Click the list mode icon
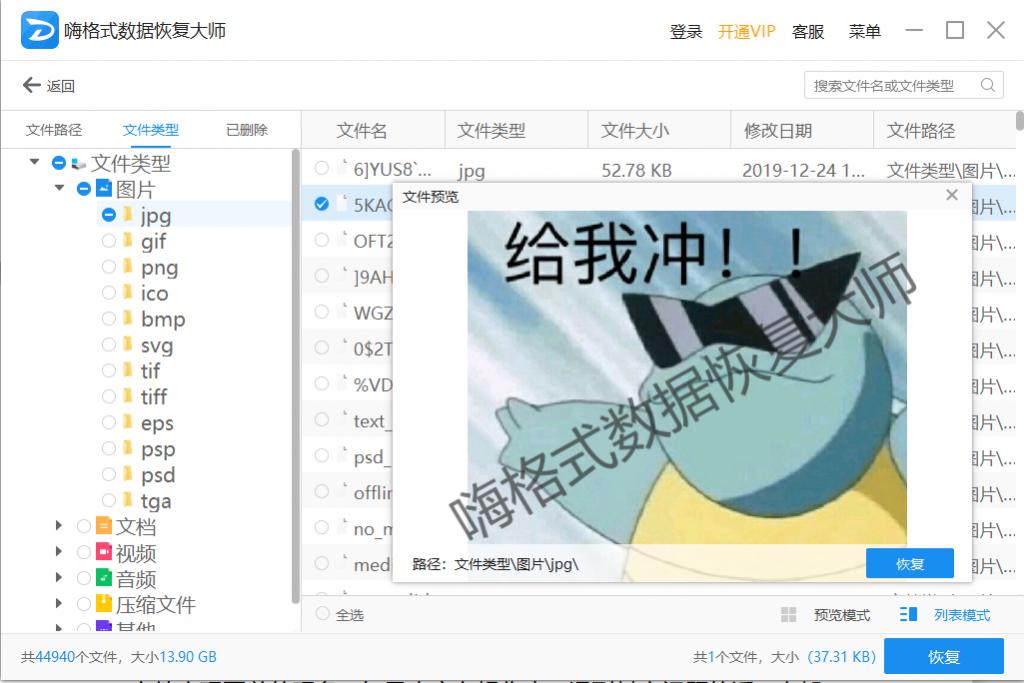The image size is (1024, 683). click(x=908, y=614)
